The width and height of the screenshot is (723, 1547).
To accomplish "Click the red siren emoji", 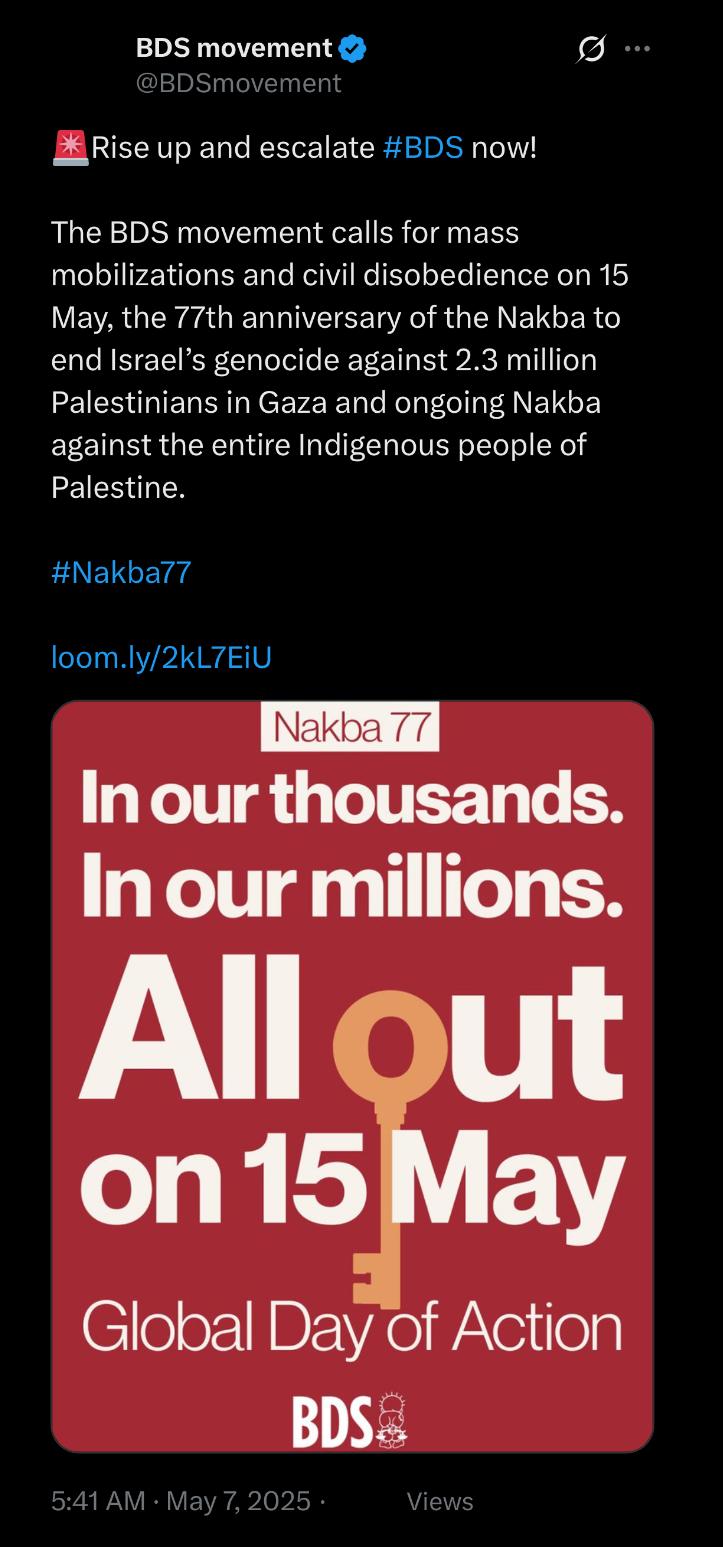I will tap(69, 147).
